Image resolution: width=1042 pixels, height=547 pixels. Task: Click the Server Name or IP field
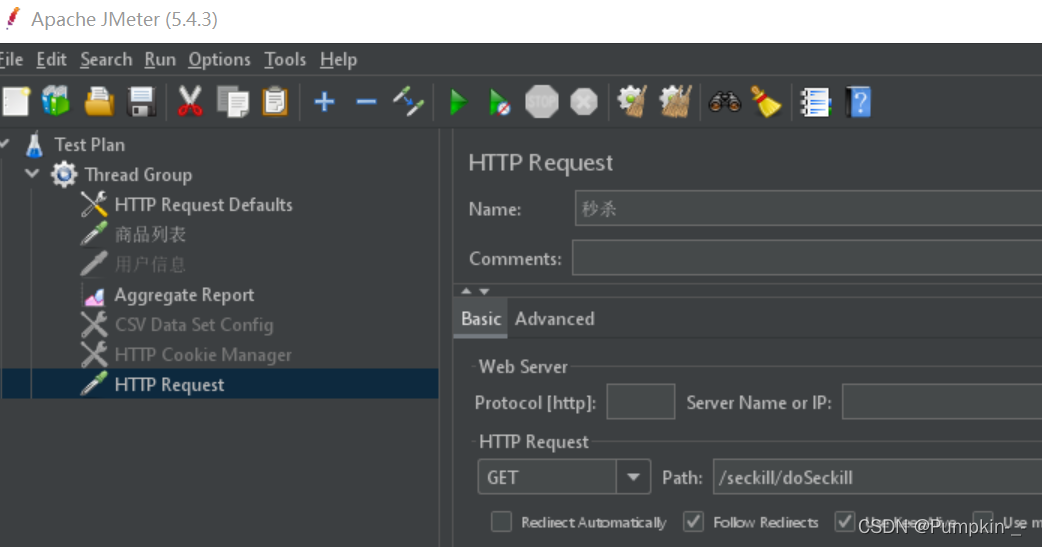point(942,402)
